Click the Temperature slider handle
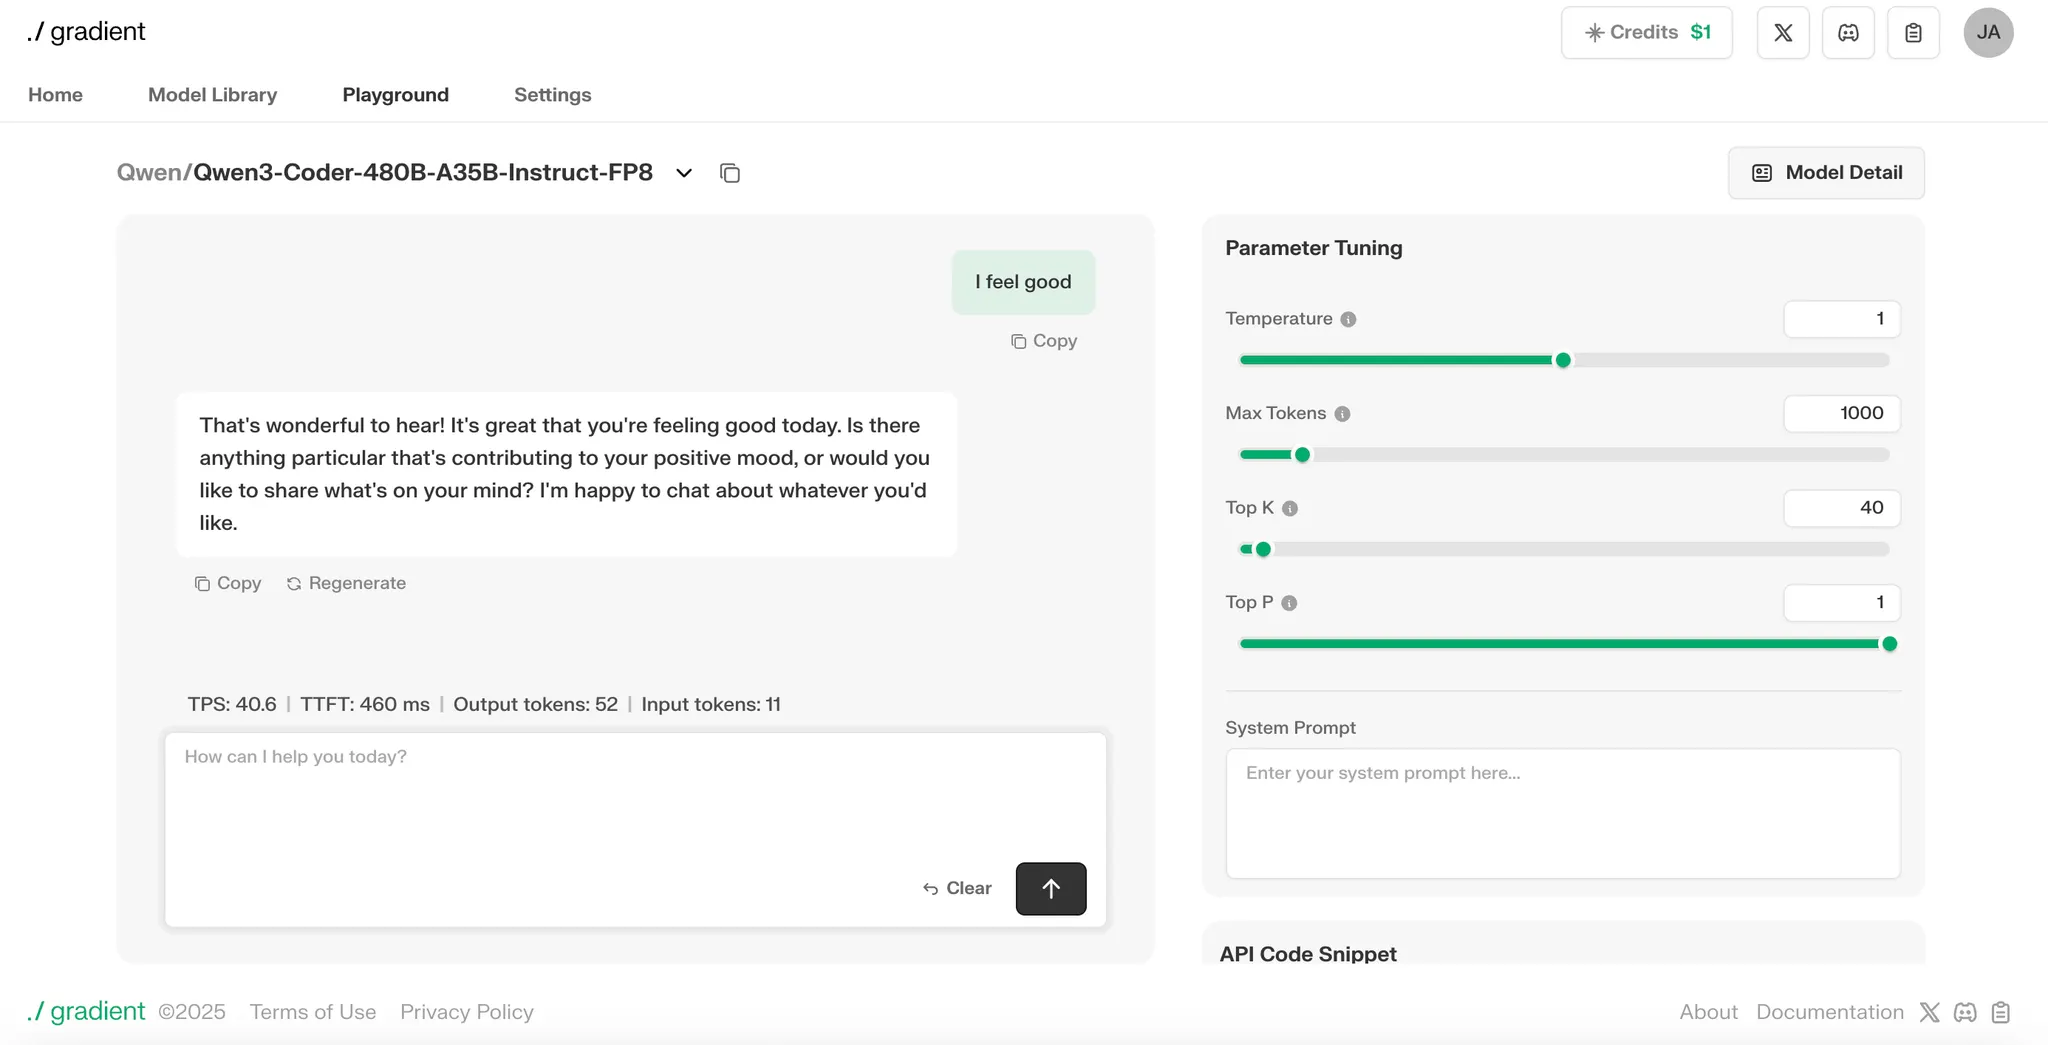The height and width of the screenshot is (1045, 2048). [x=1563, y=360]
